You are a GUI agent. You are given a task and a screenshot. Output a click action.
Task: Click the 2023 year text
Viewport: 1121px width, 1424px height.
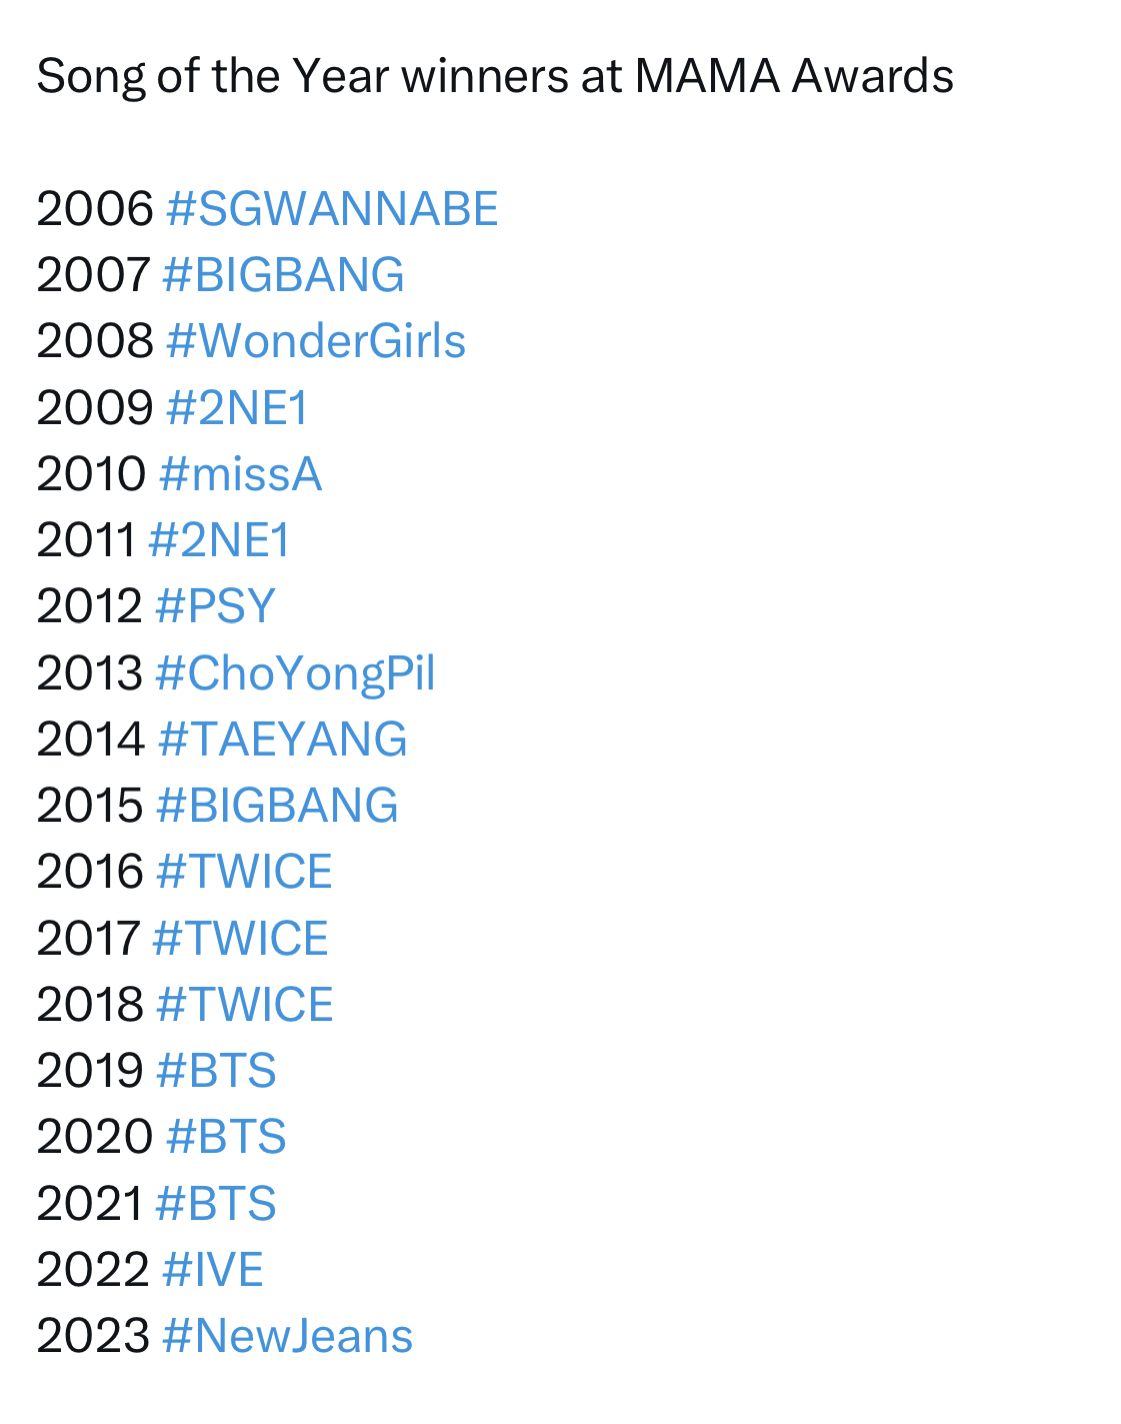click(93, 1336)
